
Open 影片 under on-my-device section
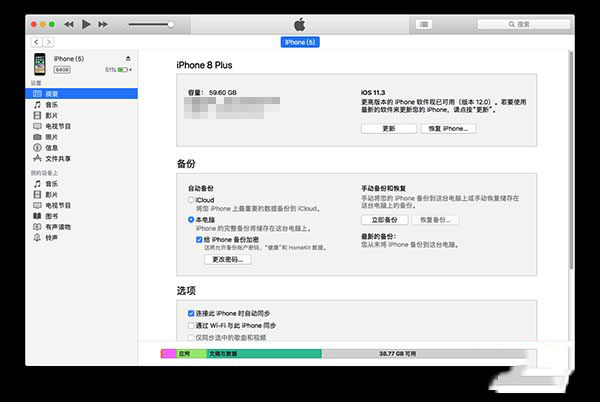82,195
